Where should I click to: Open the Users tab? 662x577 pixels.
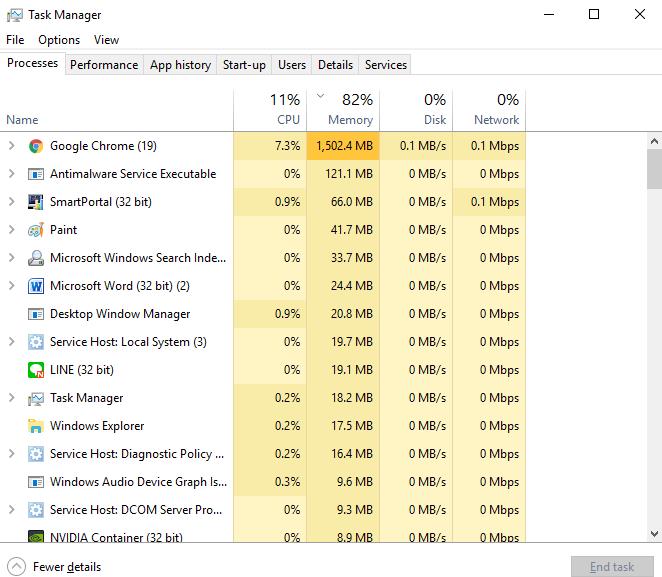292,65
